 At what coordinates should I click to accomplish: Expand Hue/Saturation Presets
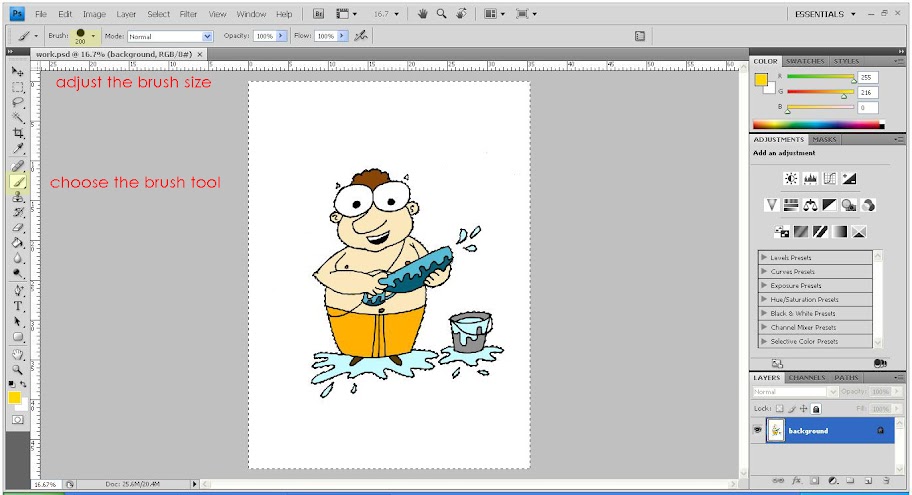[x=764, y=299]
